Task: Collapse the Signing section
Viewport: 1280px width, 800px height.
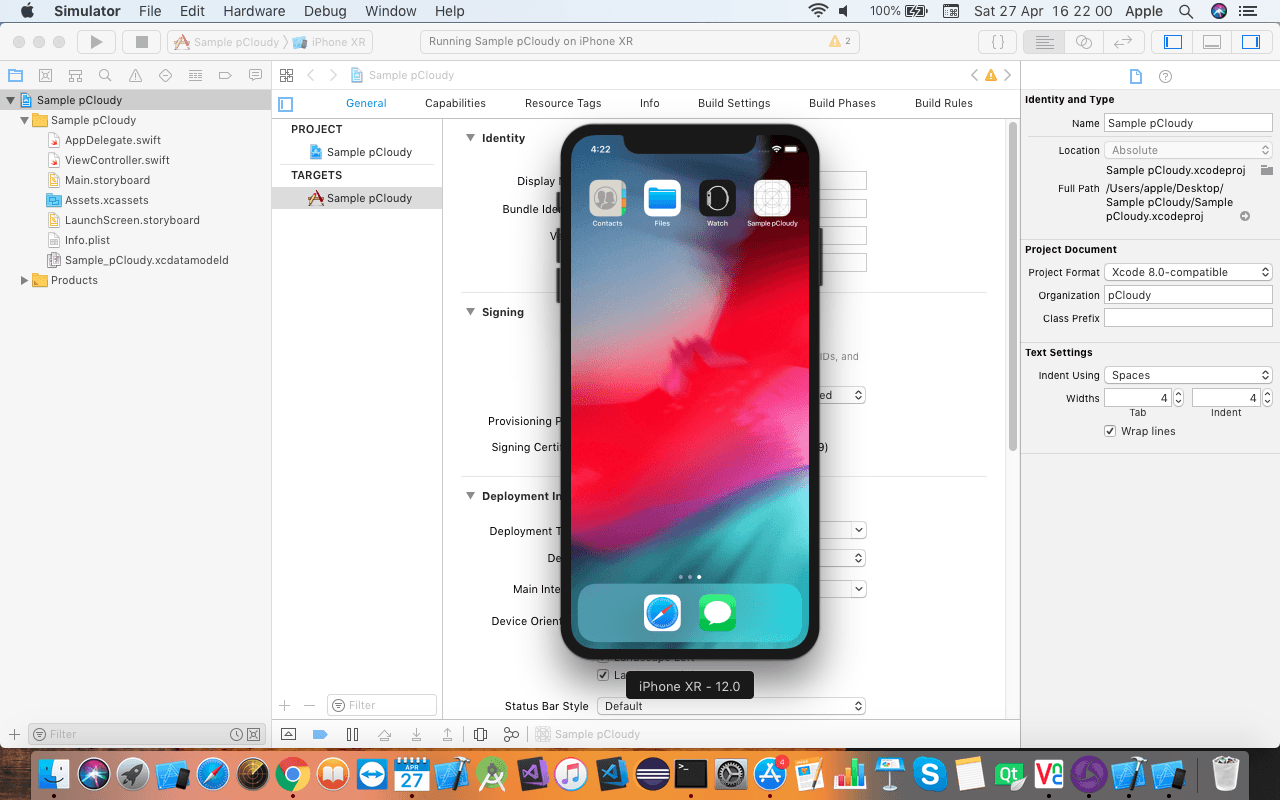Action: [470, 312]
